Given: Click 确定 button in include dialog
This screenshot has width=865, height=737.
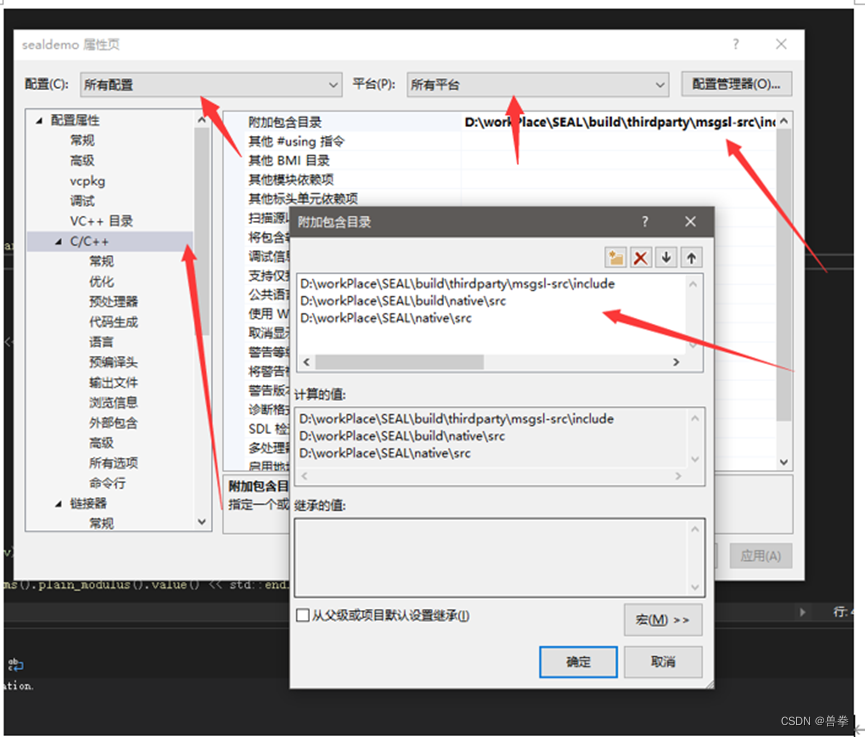Looking at the screenshot, I should (578, 662).
